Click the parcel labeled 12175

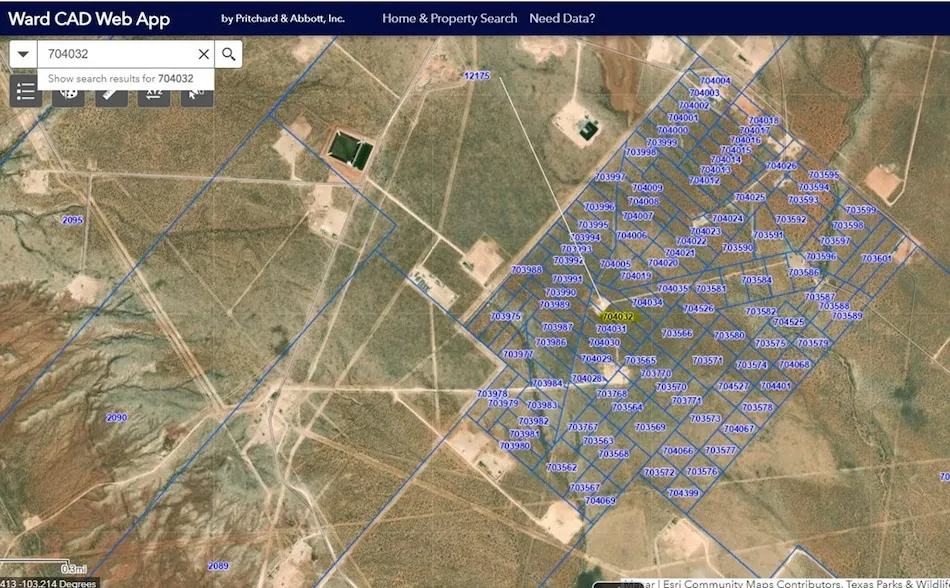(x=477, y=76)
